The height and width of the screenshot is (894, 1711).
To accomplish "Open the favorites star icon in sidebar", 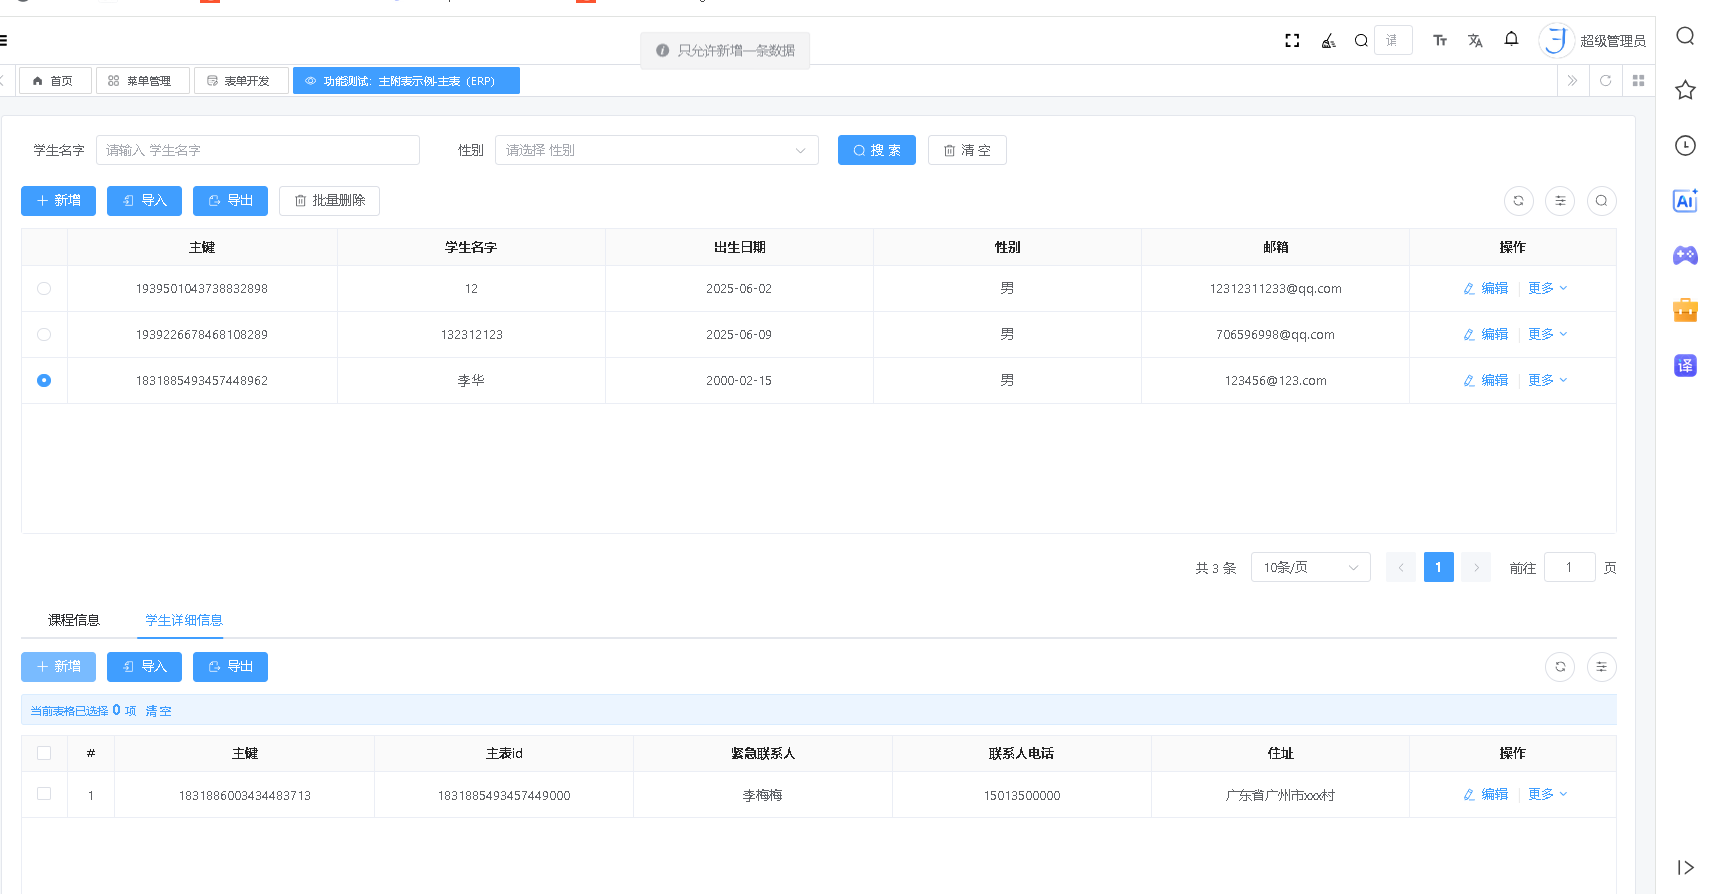I will [1685, 90].
